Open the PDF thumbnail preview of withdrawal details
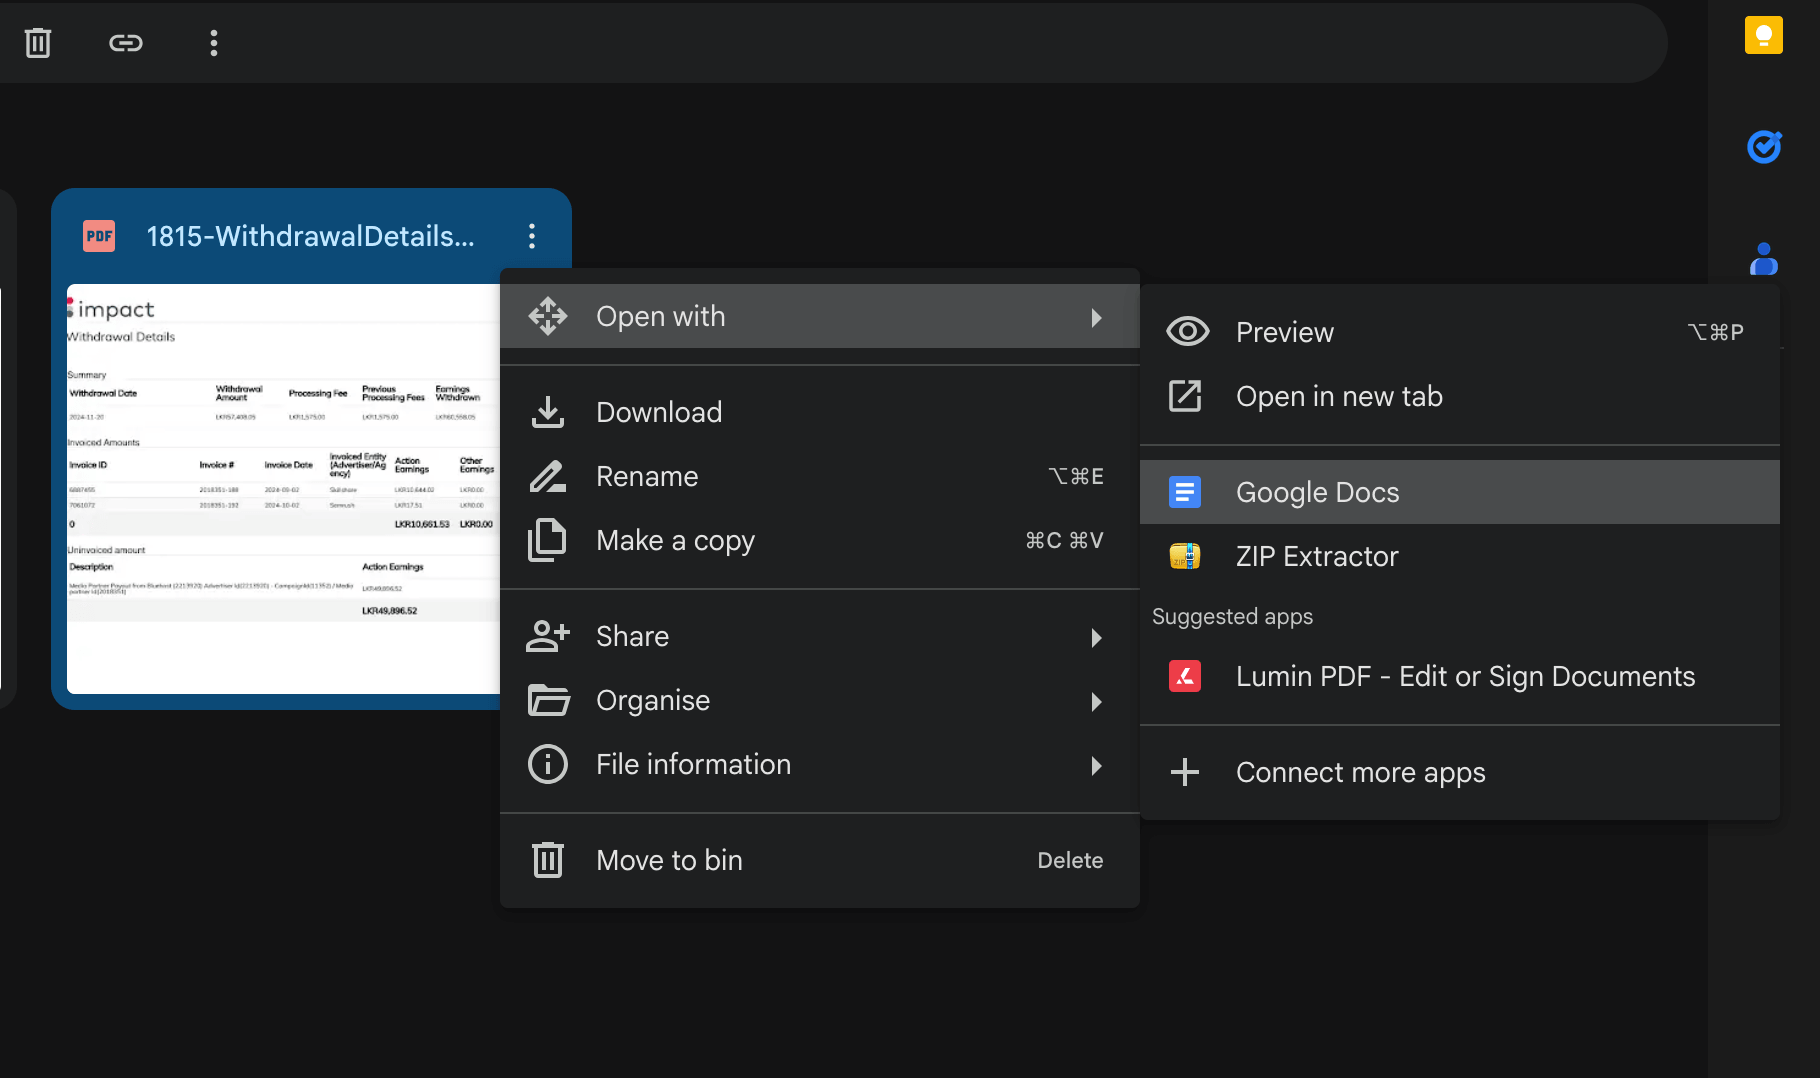Screen dimensions: 1820x1078 point(283,488)
